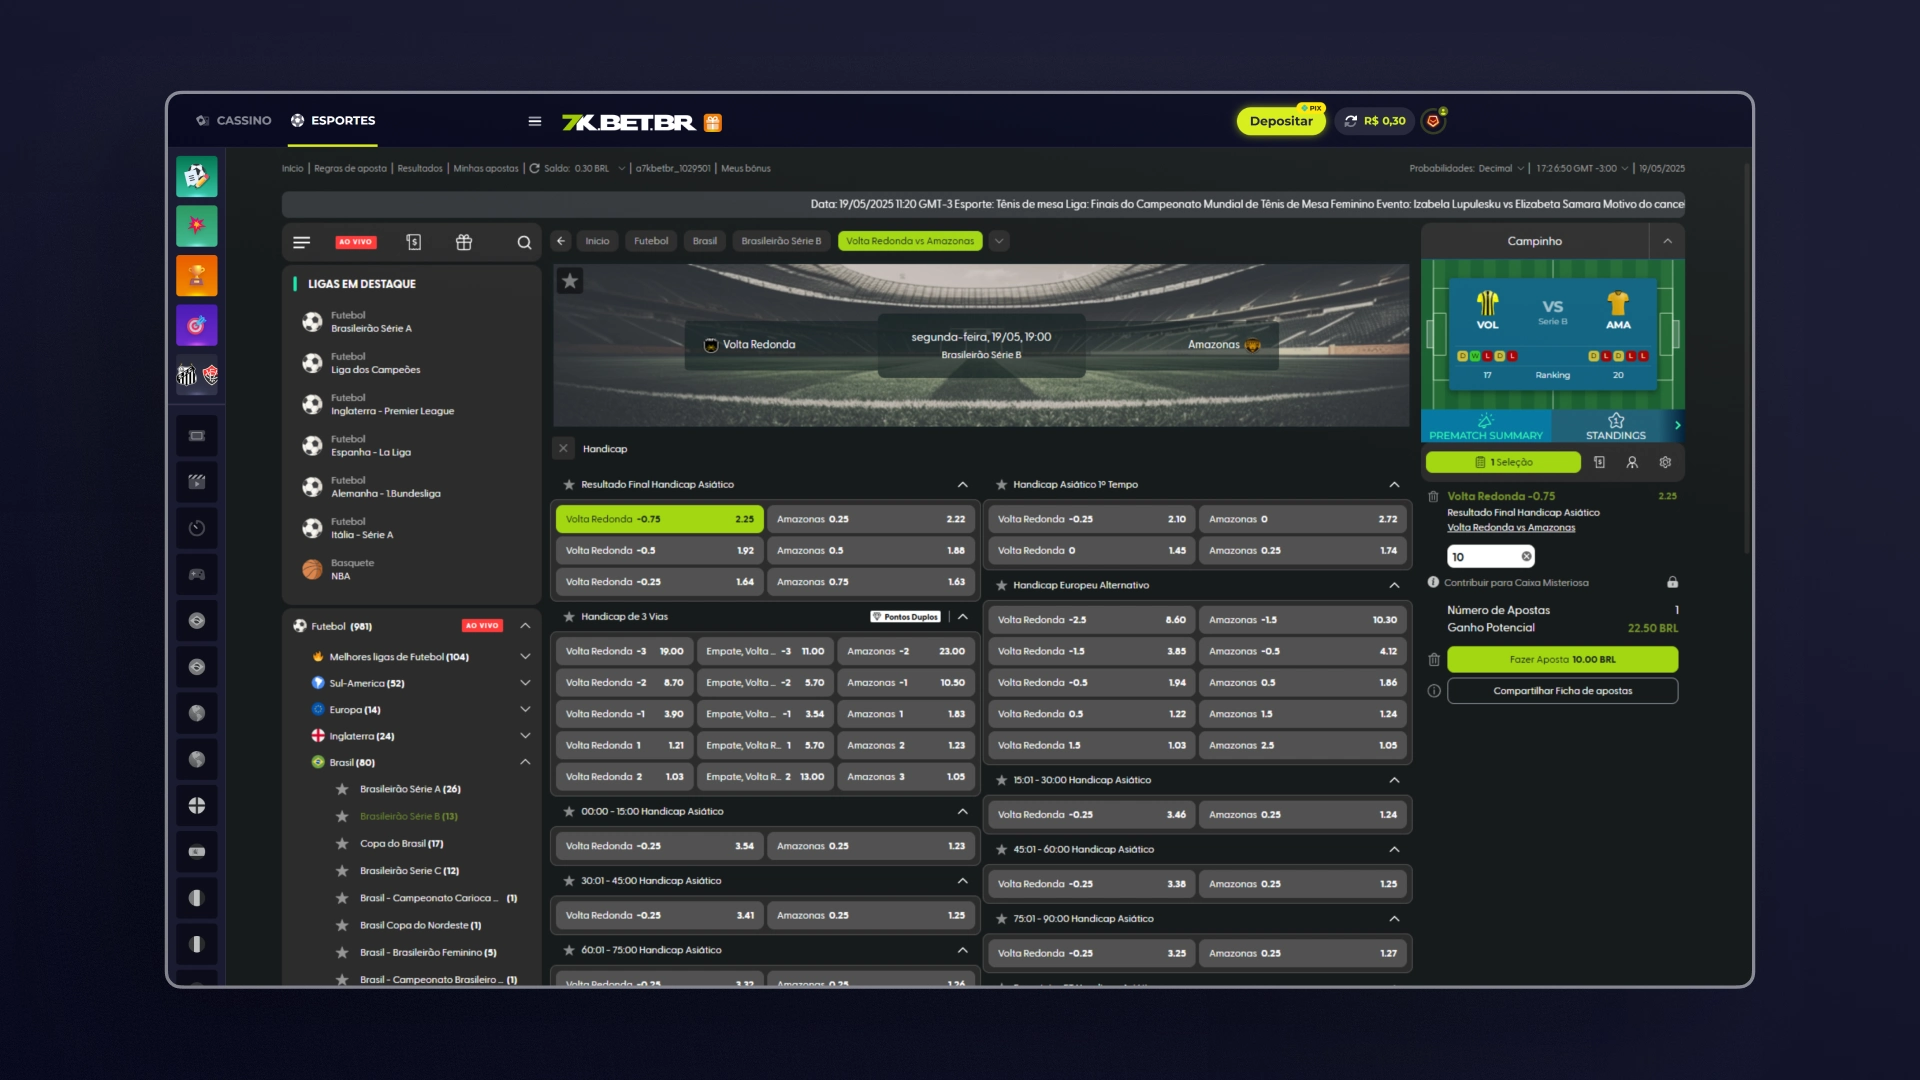Open the purple target icon in left rail
1920x1080 pixels.
point(197,325)
